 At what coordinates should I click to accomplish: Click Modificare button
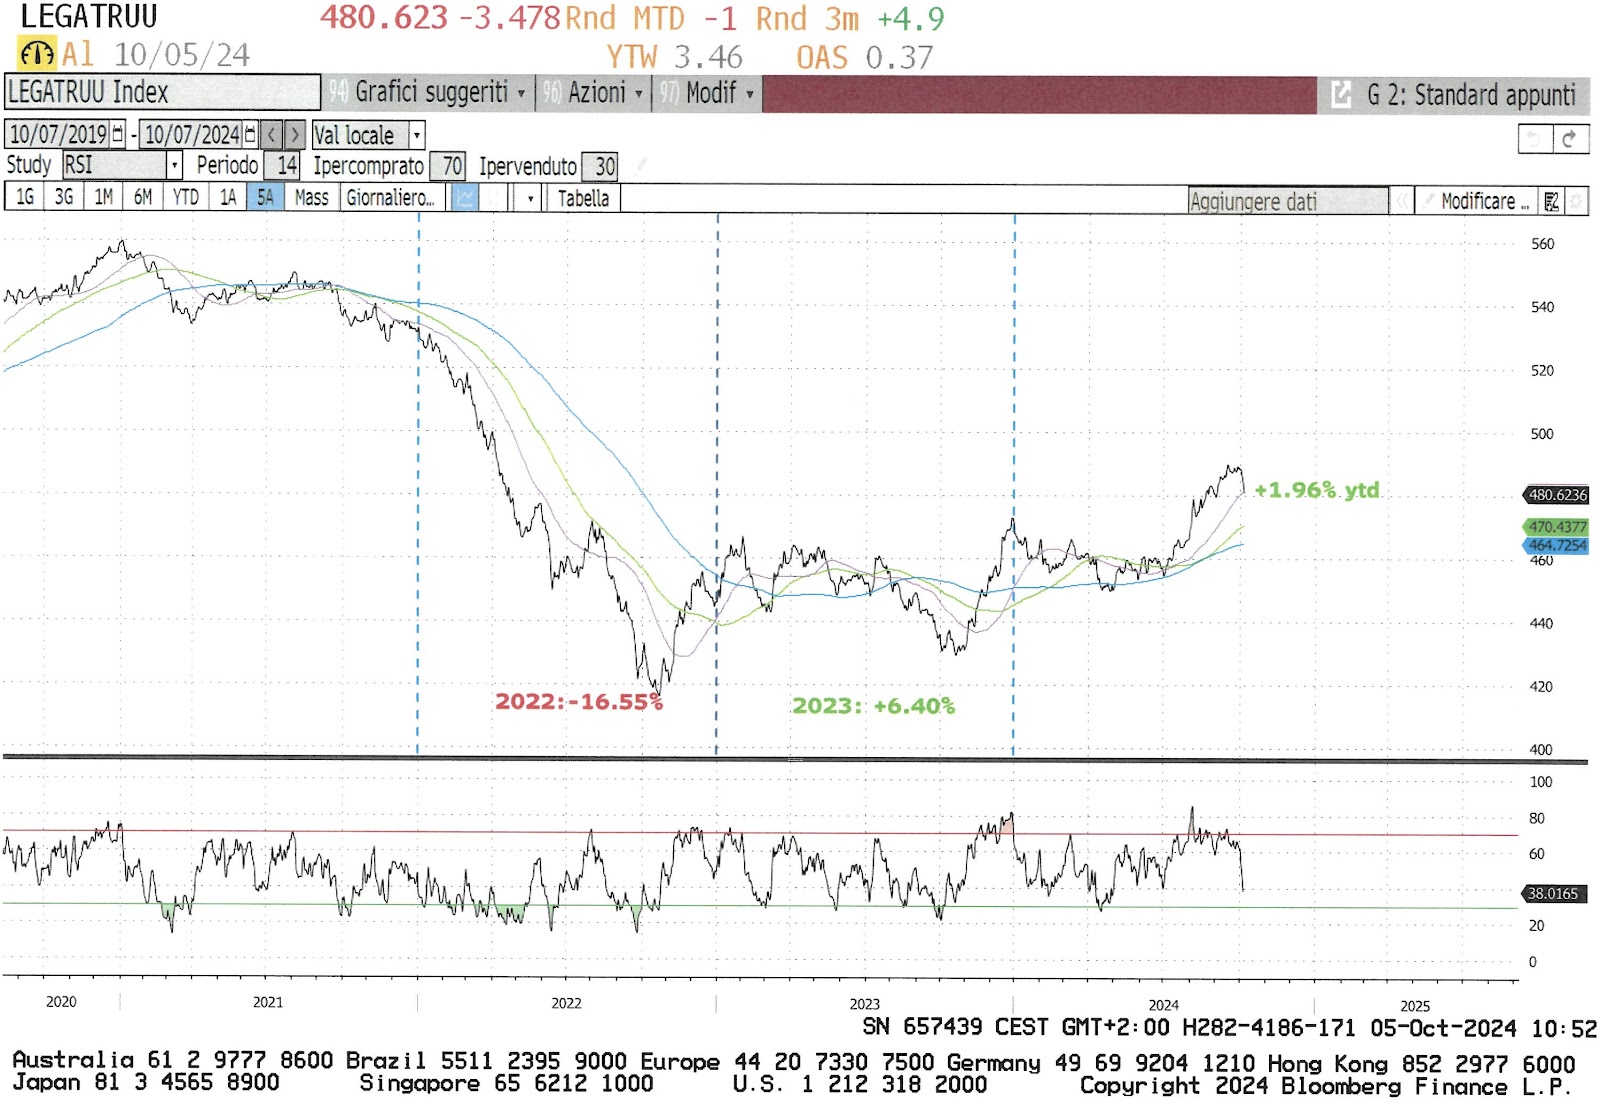tap(1478, 201)
